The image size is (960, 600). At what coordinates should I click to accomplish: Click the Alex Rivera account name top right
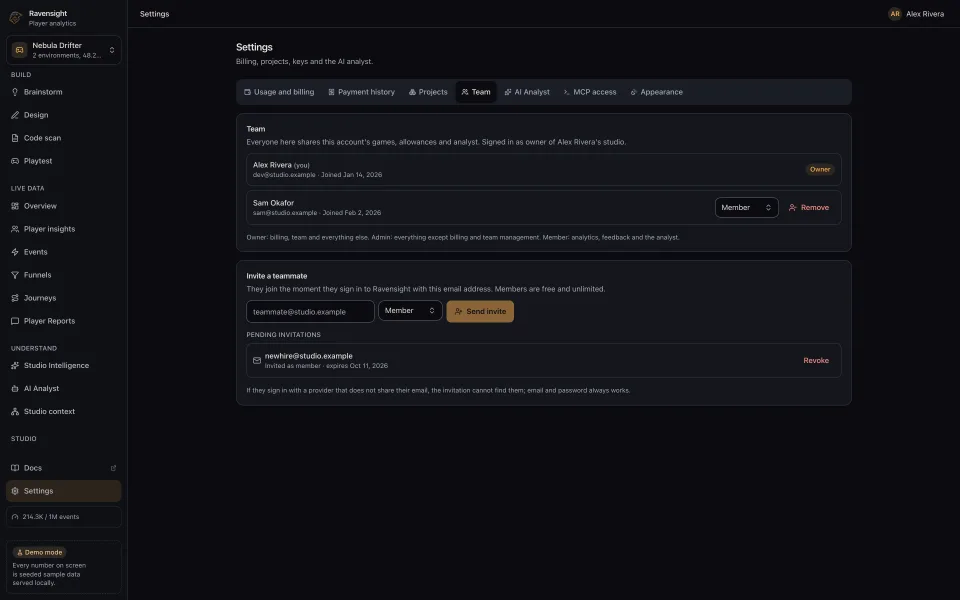point(924,13)
